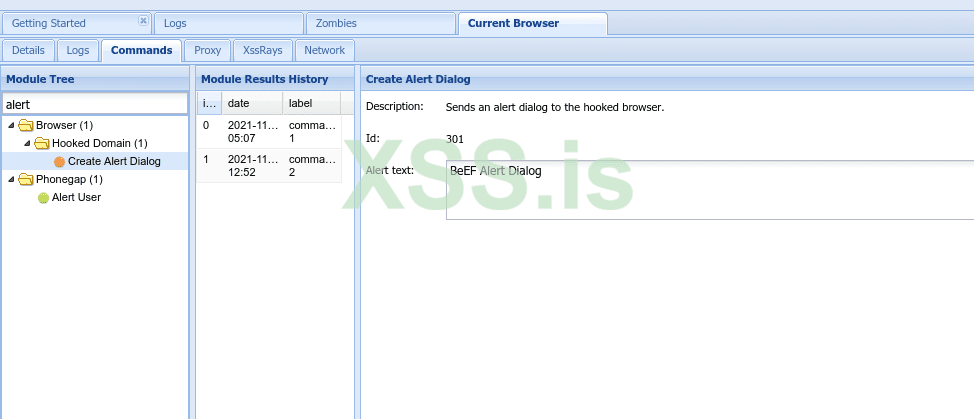Select the Phonegap (1) tree label
Image resolution: width=974 pixels, height=419 pixels.
coord(70,179)
